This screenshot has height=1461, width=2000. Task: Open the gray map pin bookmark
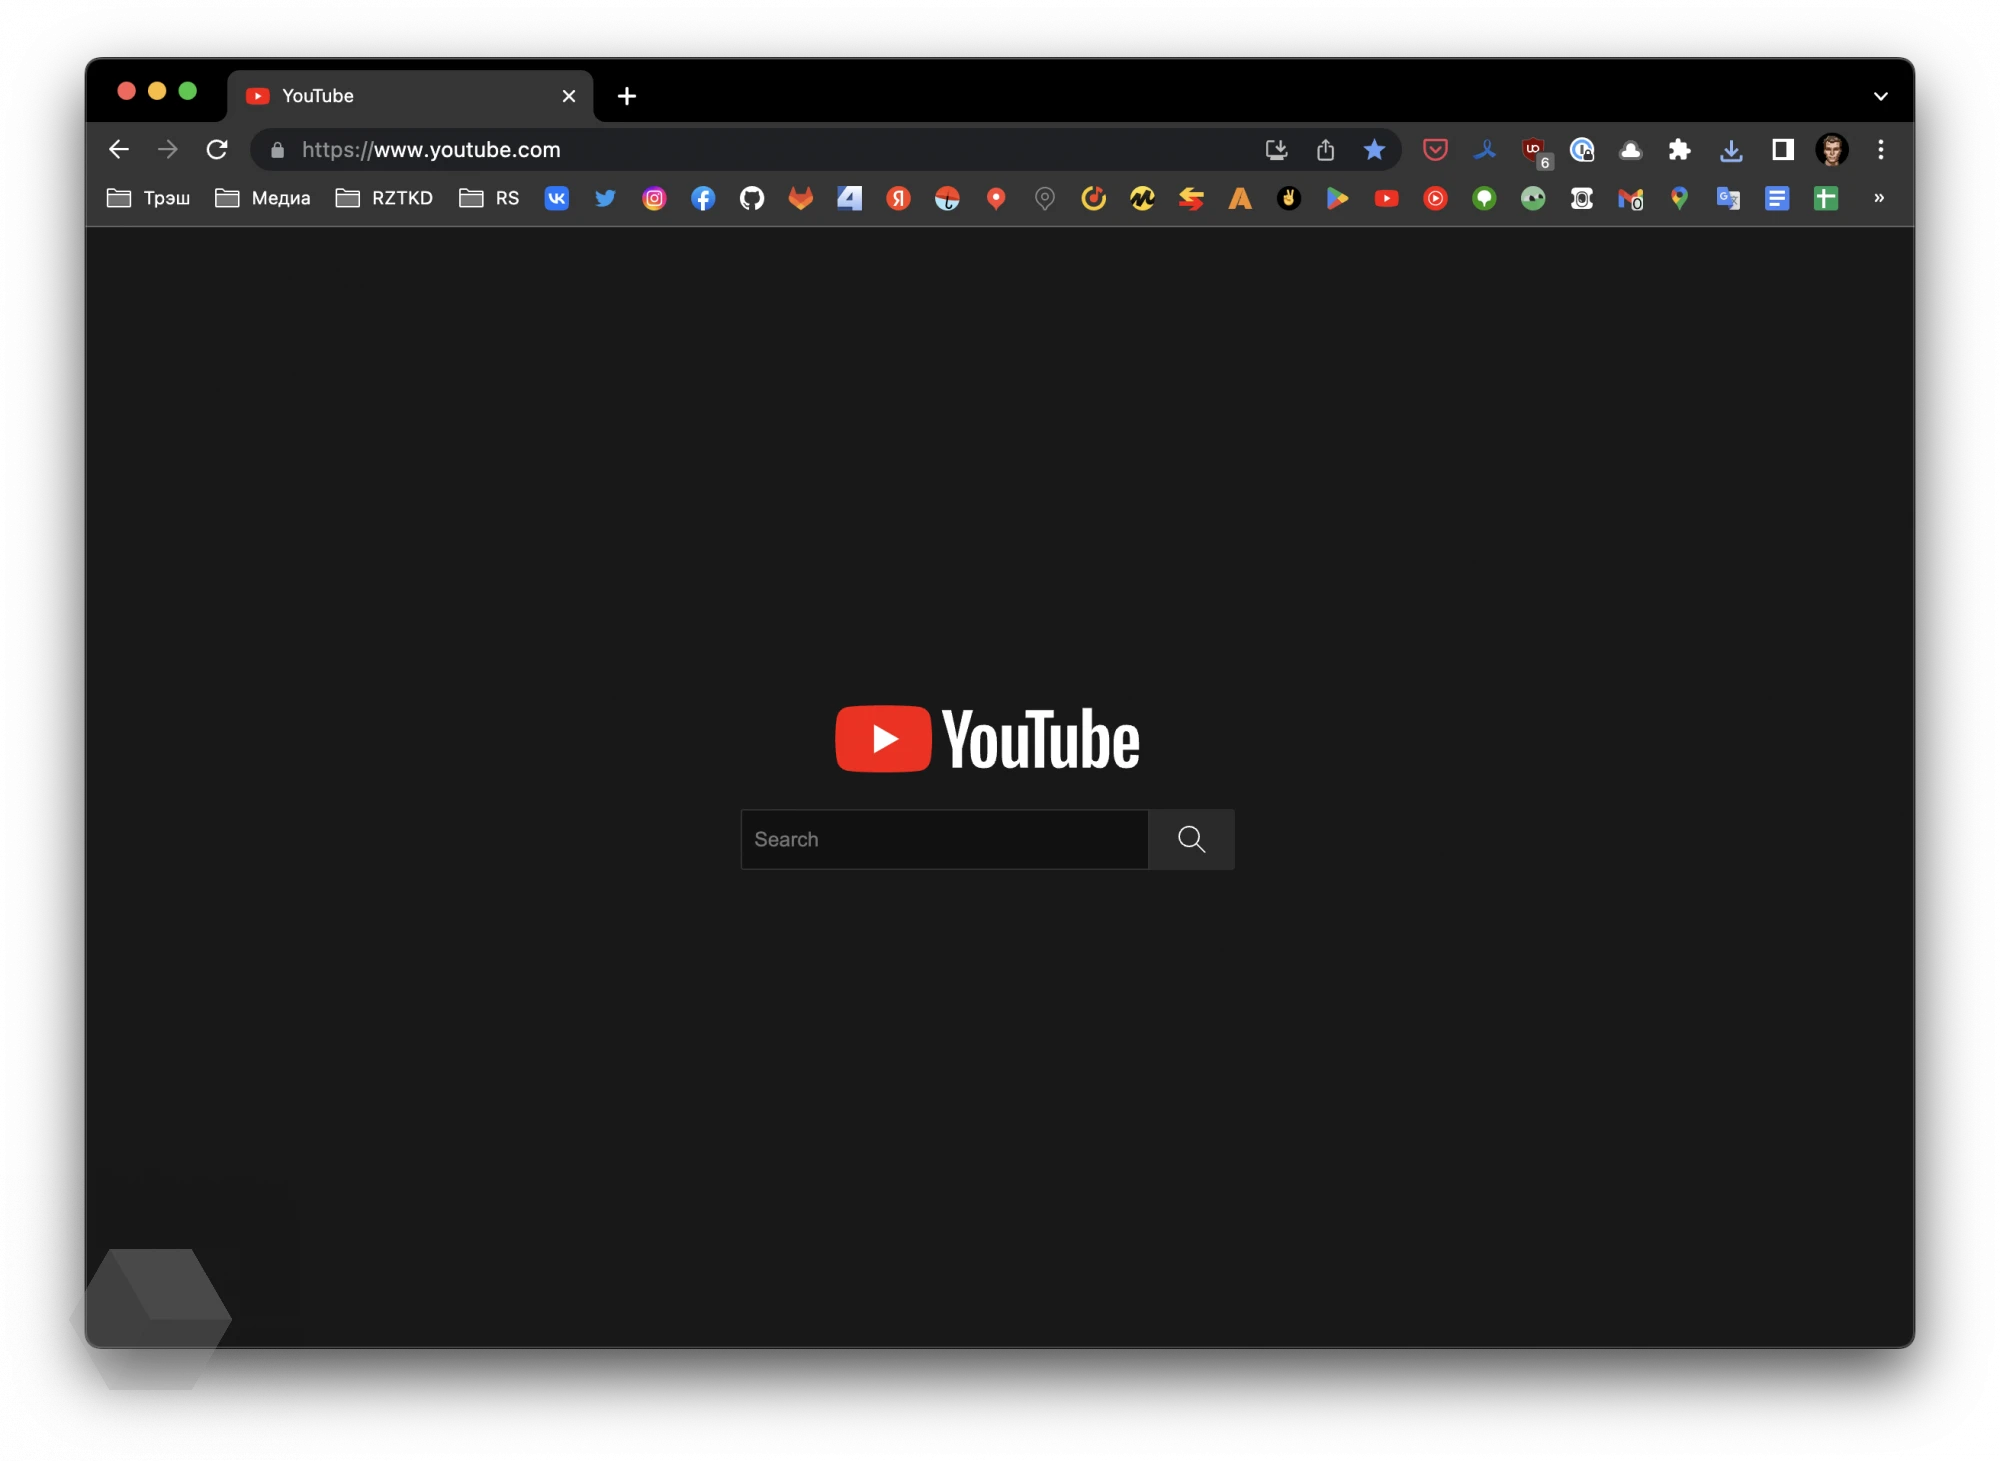pos(1045,198)
